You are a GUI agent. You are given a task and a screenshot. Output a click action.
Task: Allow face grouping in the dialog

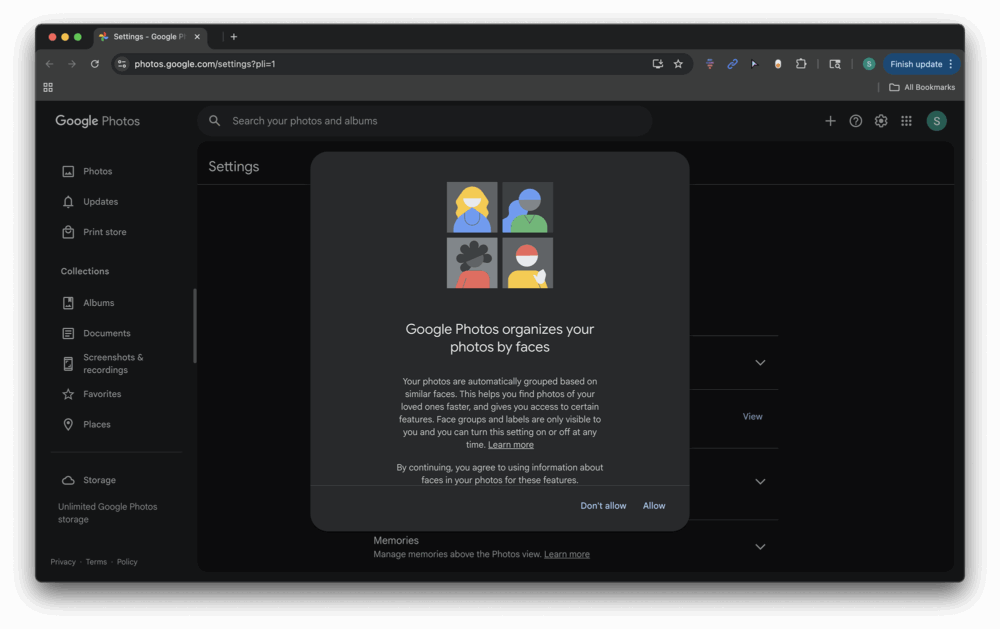(654, 505)
